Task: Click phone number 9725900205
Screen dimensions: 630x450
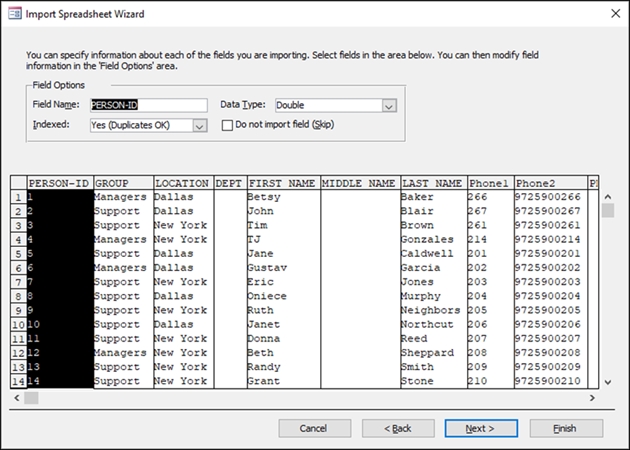Action: point(547,310)
